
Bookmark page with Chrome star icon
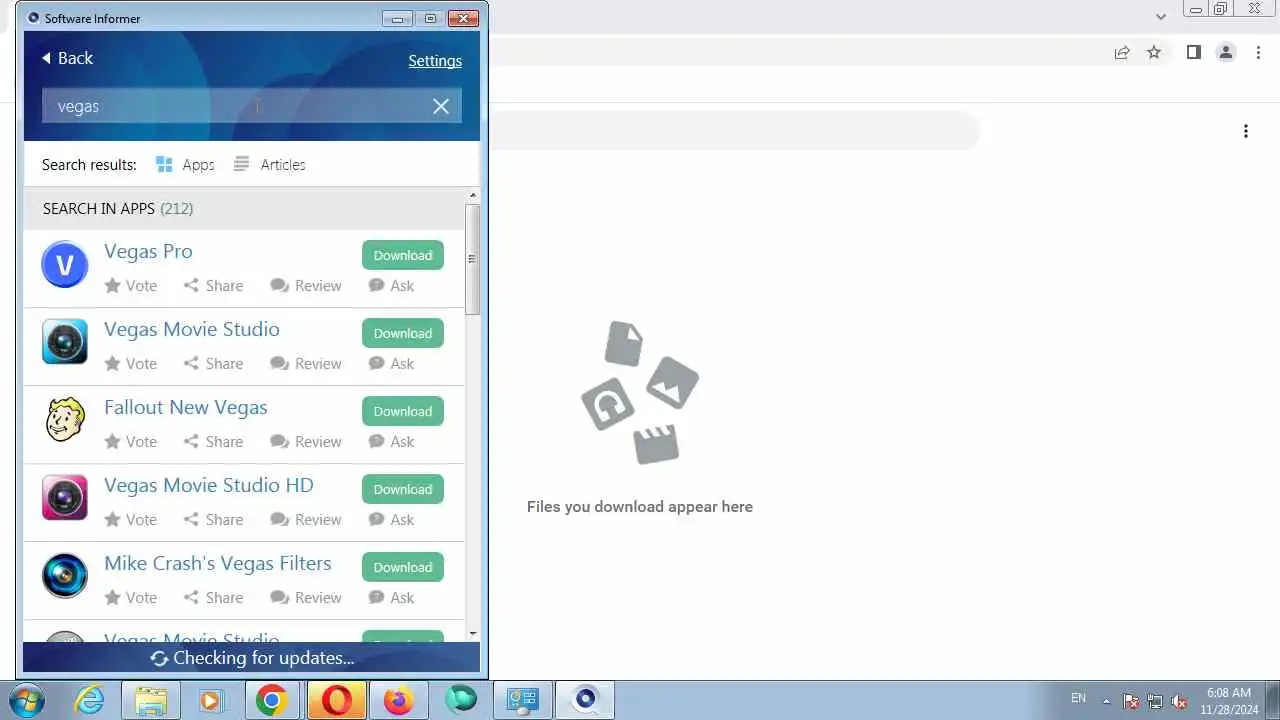1154,53
